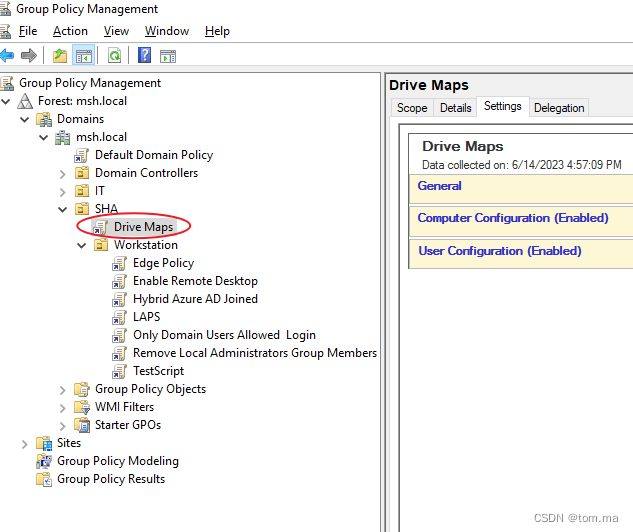Click the Edge Policy GPO link icon
The height and width of the screenshot is (532, 633).
119,264
